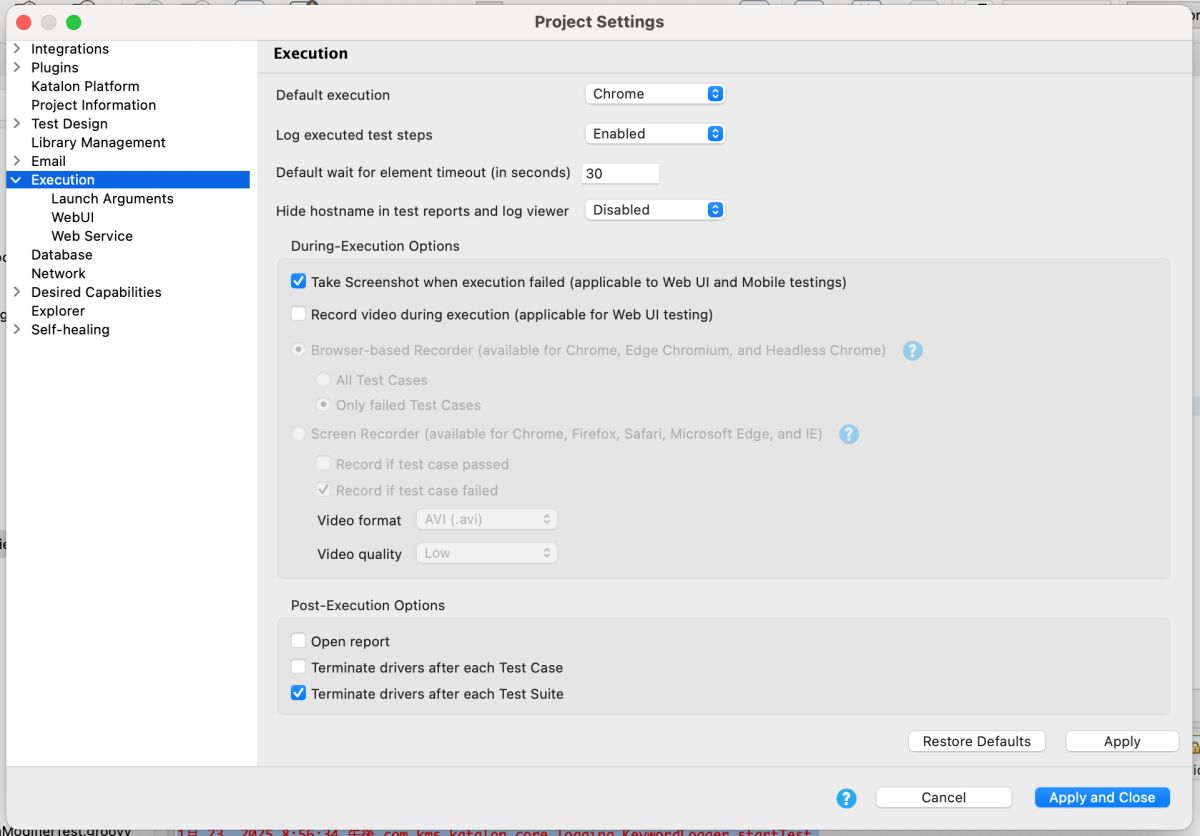Click the Apply button
Screen dimensions: 1200x836
[x=1122, y=741]
